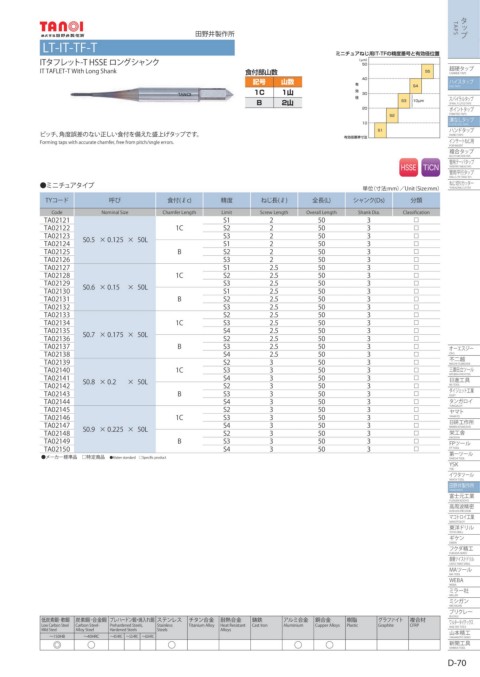Tick the classification box for TA02135
Screen dimensions: 480x677
click(x=416, y=331)
